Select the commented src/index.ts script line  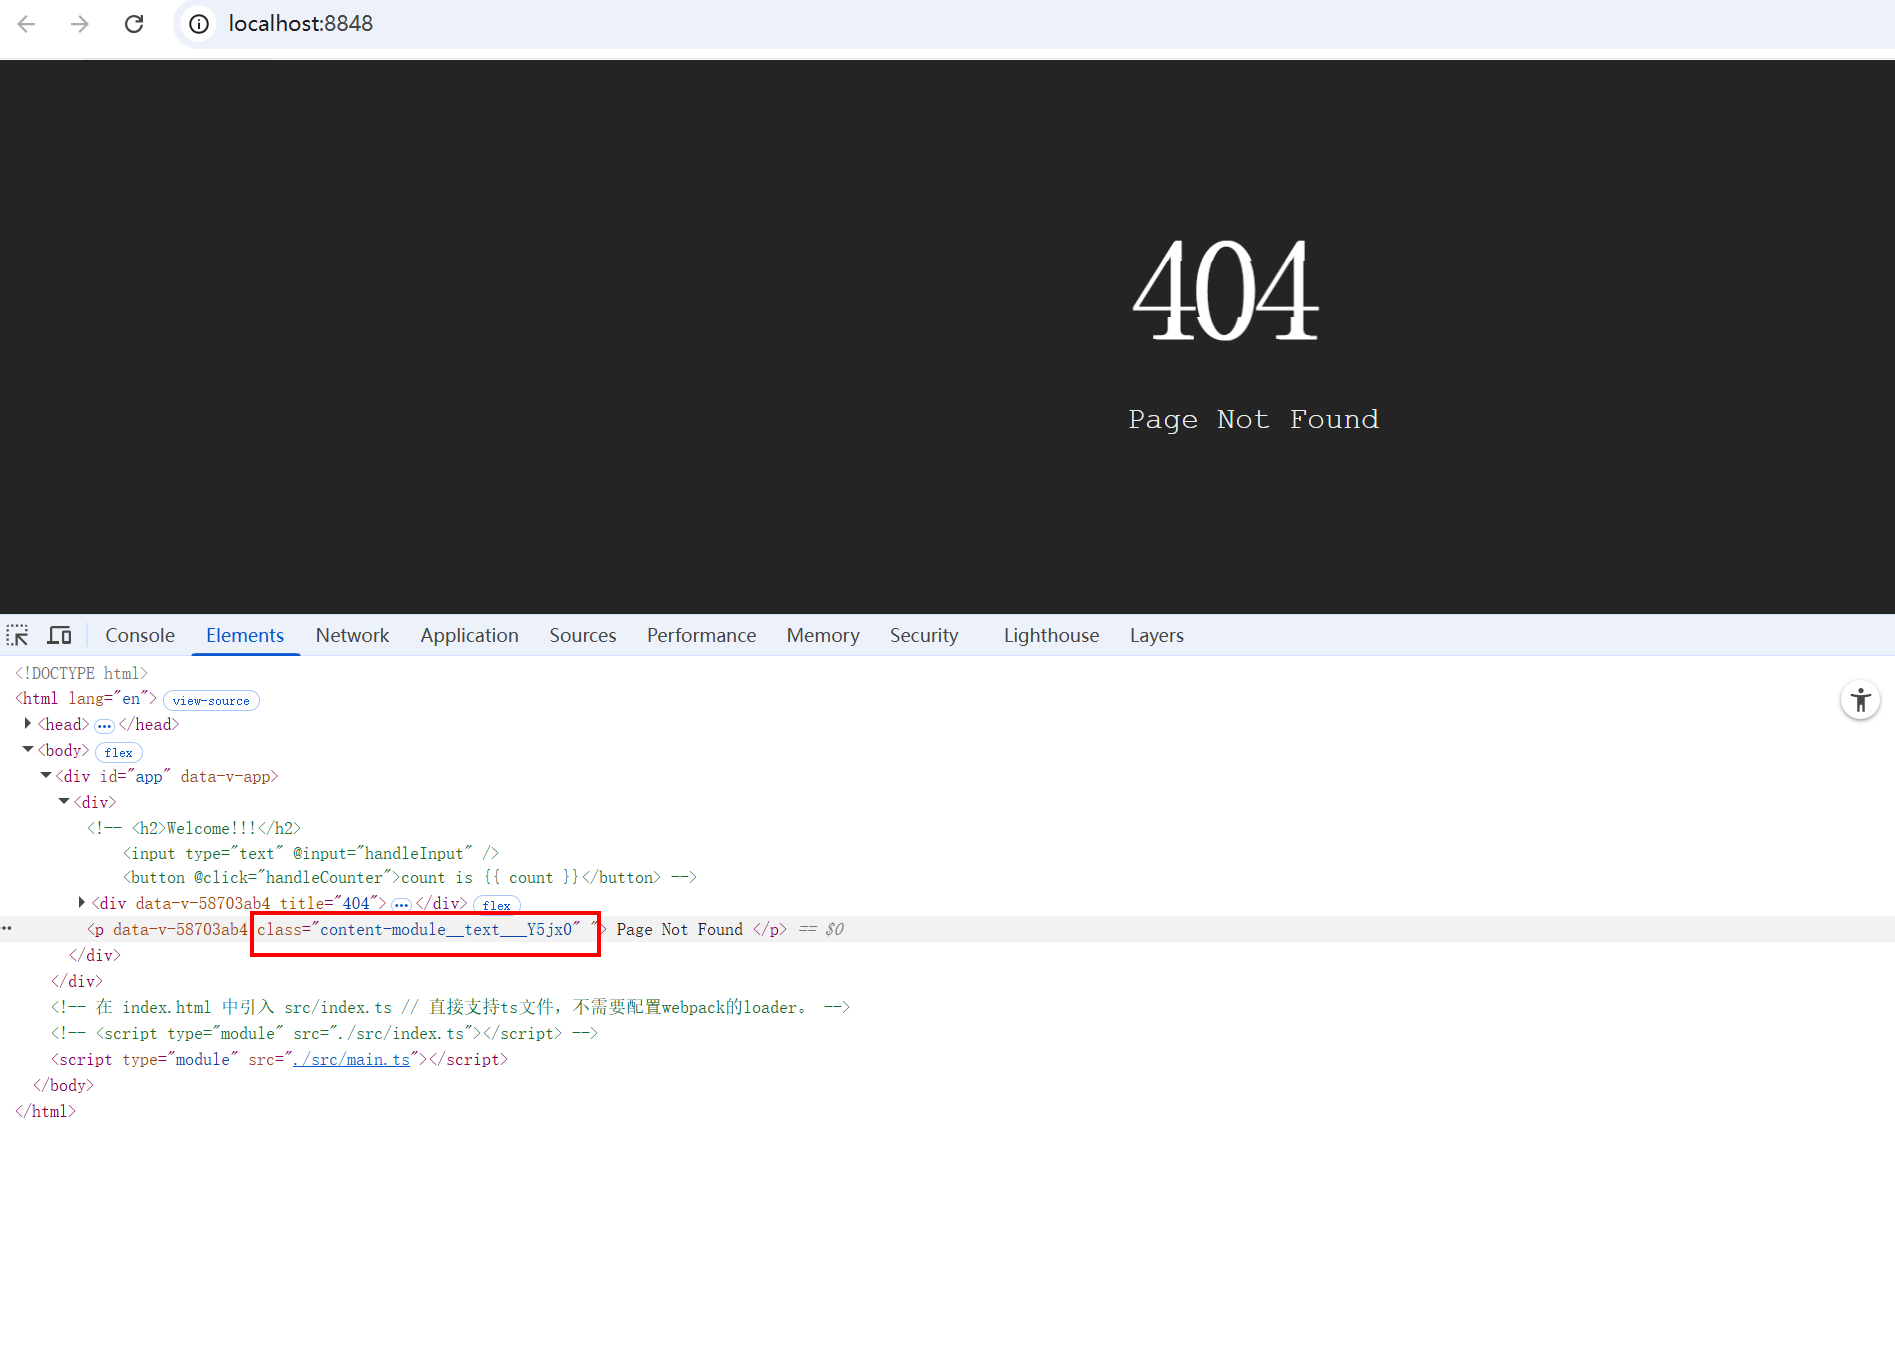pyautogui.click(x=324, y=1033)
